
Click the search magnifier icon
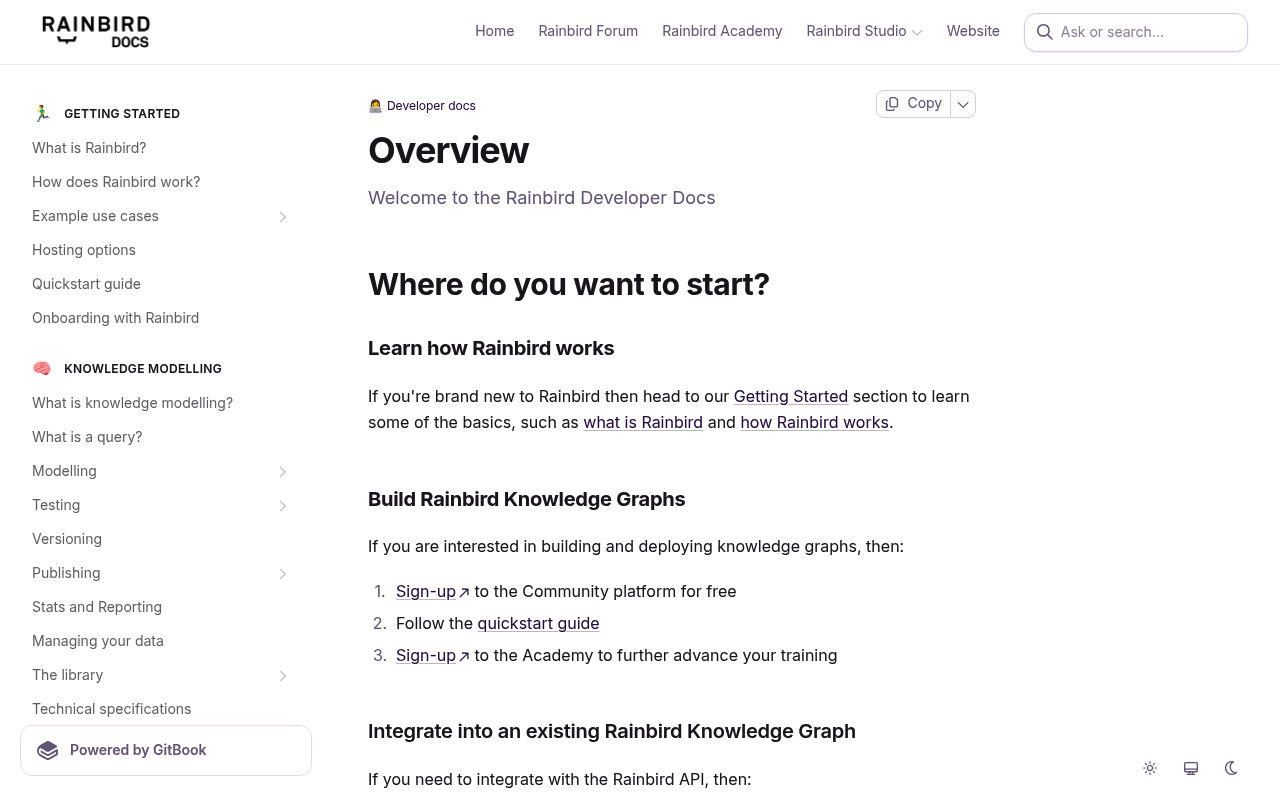click(x=1045, y=32)
